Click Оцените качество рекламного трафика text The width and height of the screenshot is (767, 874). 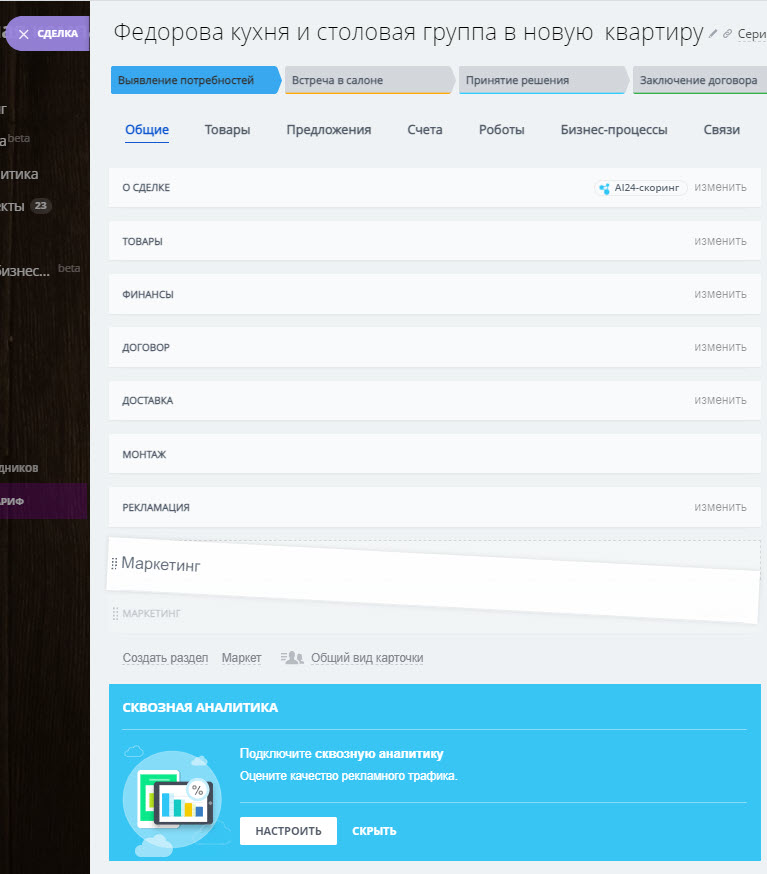[348, 776]
